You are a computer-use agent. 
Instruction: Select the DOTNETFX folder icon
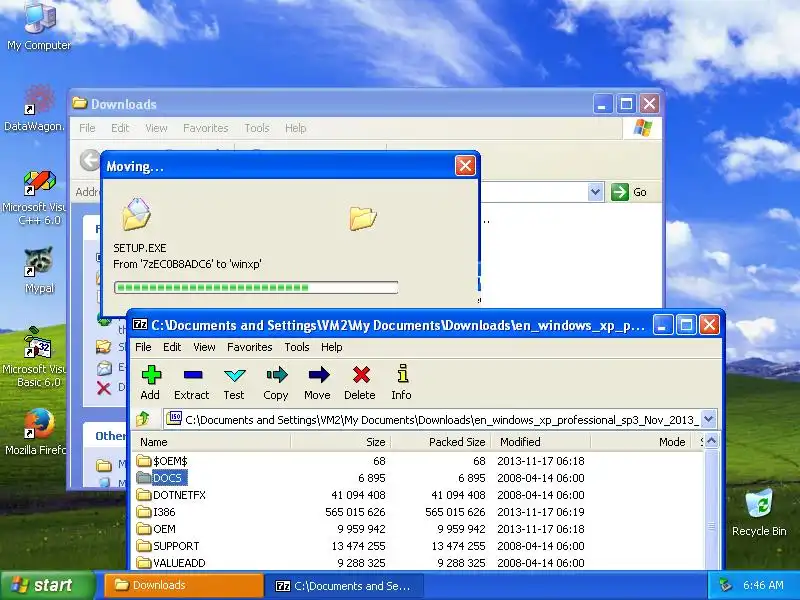144,495
